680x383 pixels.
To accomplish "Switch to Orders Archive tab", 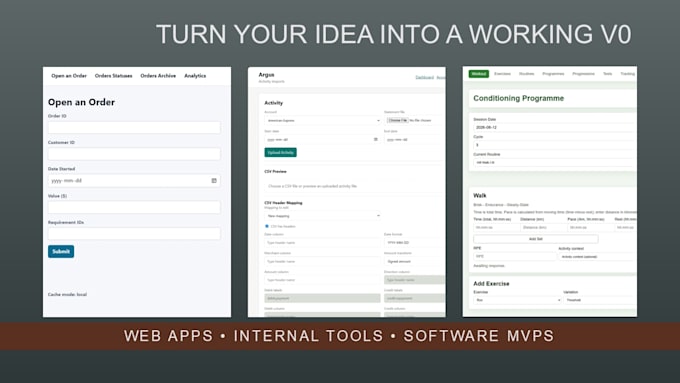I will pos(158,75).
